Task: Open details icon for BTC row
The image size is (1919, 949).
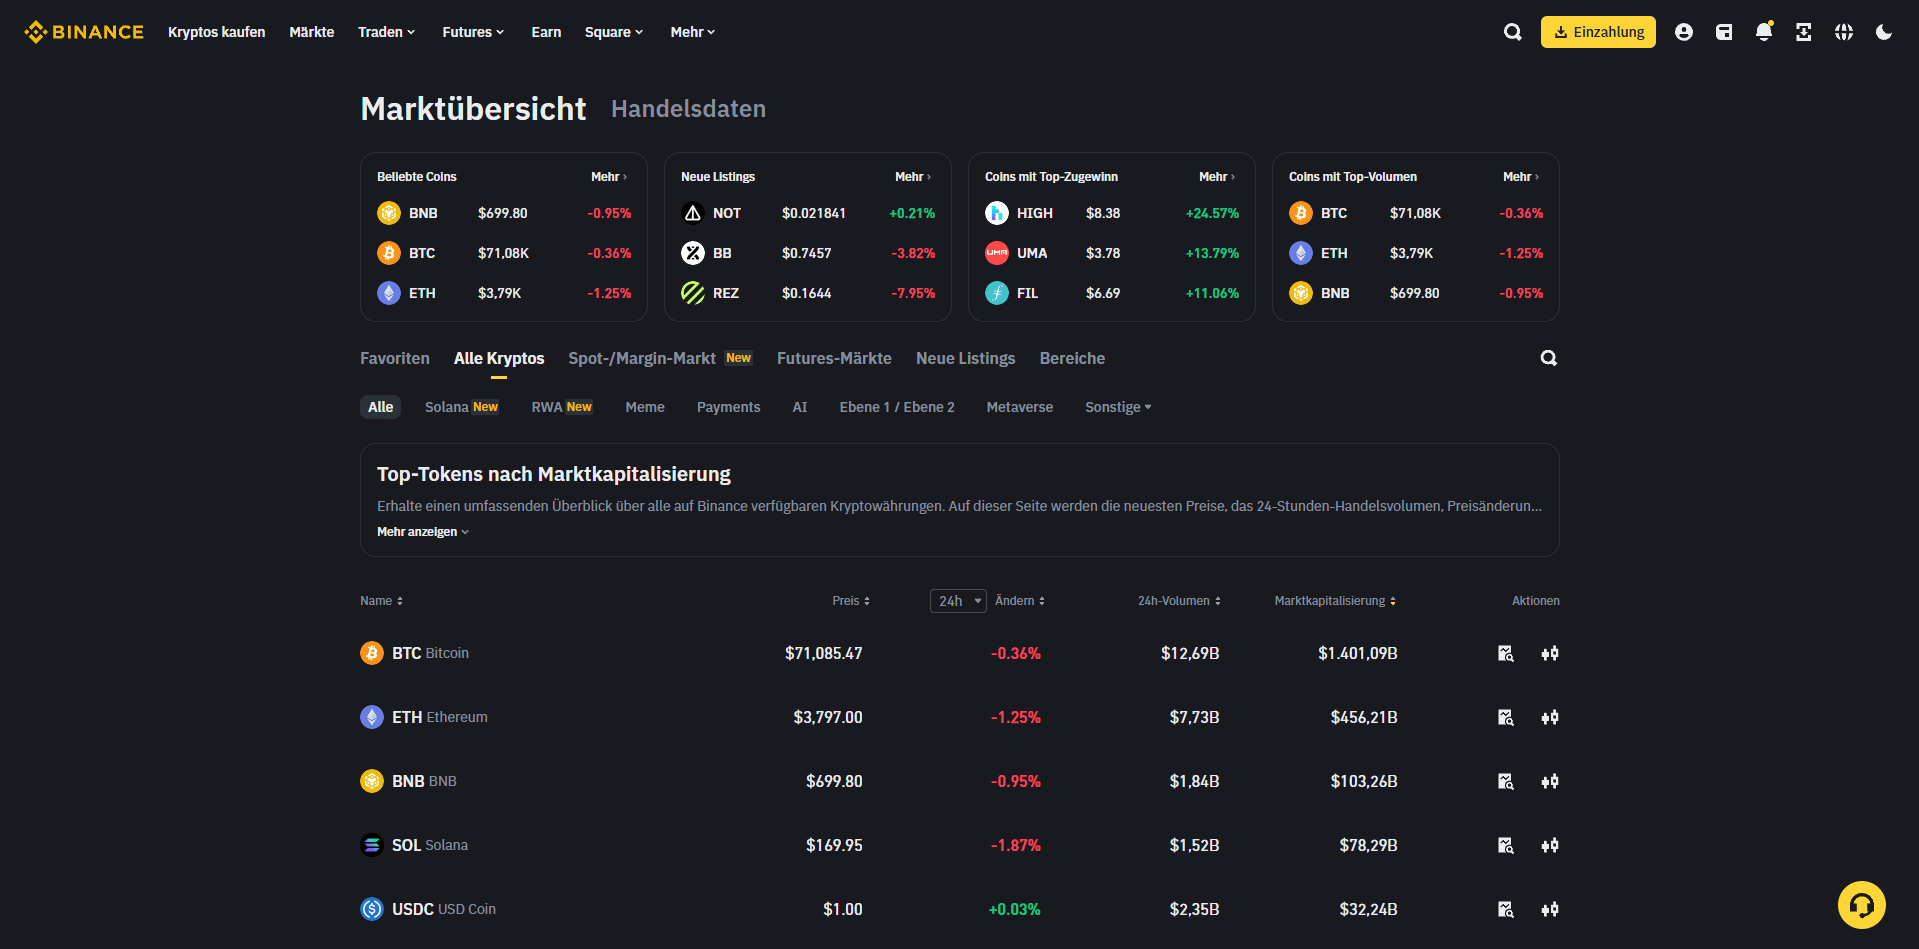Action: 1506,653
